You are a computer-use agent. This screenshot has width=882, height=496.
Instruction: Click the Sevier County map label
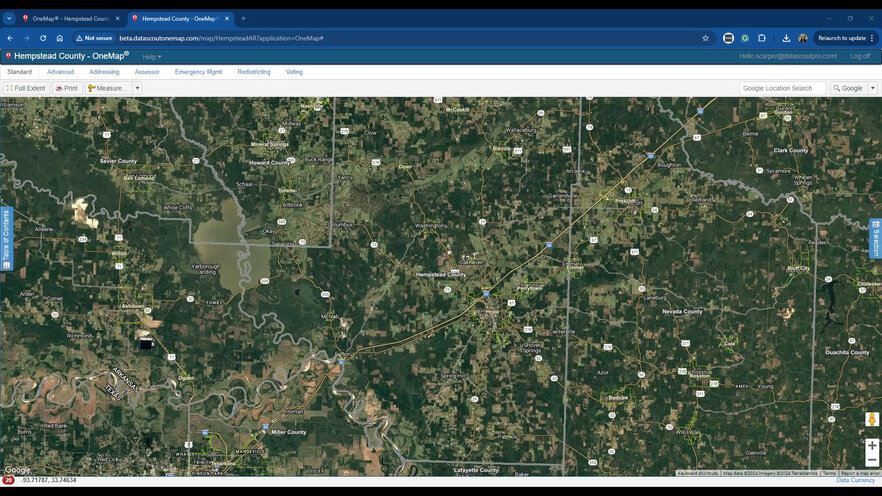(x=118, y=161)
